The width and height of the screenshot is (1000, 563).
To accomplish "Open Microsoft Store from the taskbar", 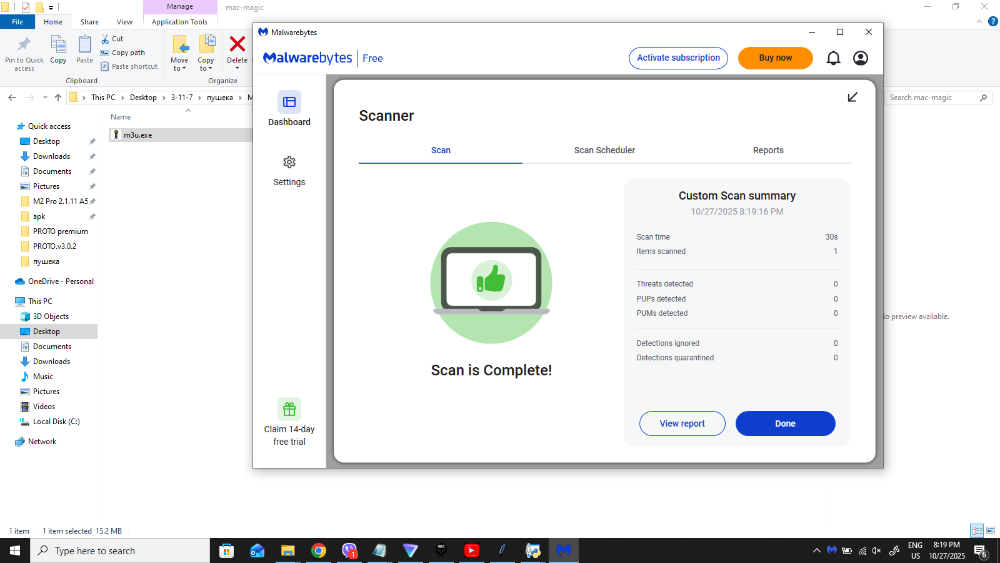I will 226,550.
